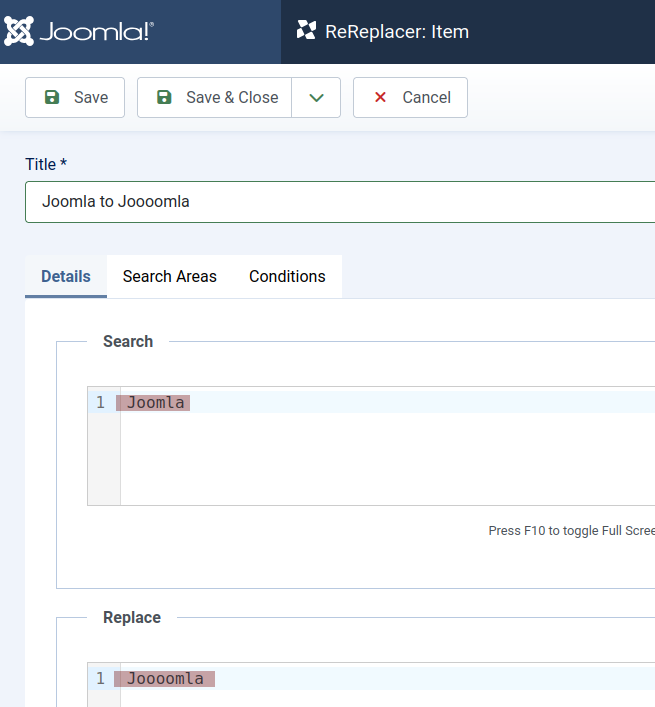
Task: Click the 'Press F10 to toggle Full Screen' hint
Action: pos(572,530)
